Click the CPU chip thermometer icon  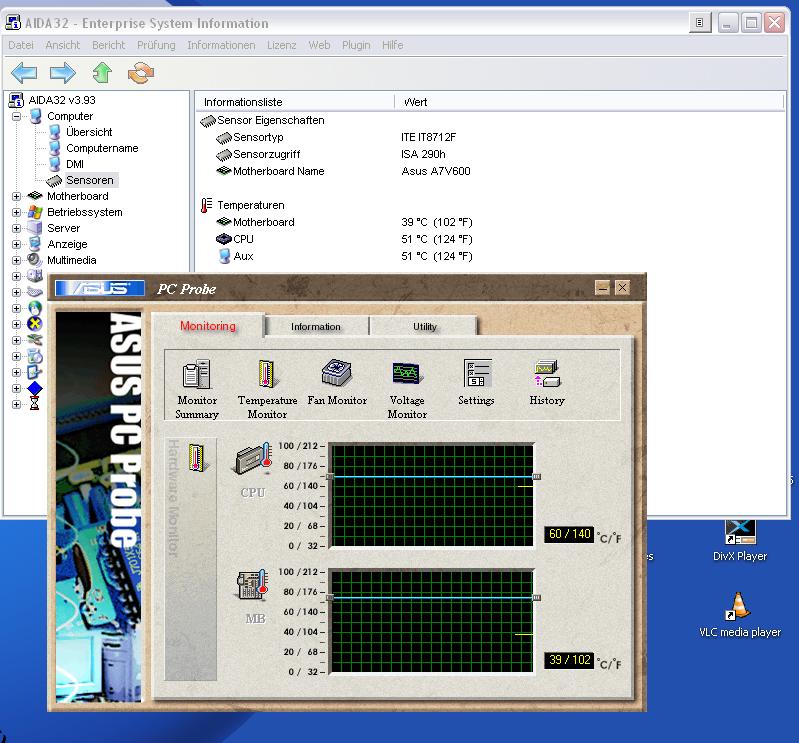click(253, 459)
